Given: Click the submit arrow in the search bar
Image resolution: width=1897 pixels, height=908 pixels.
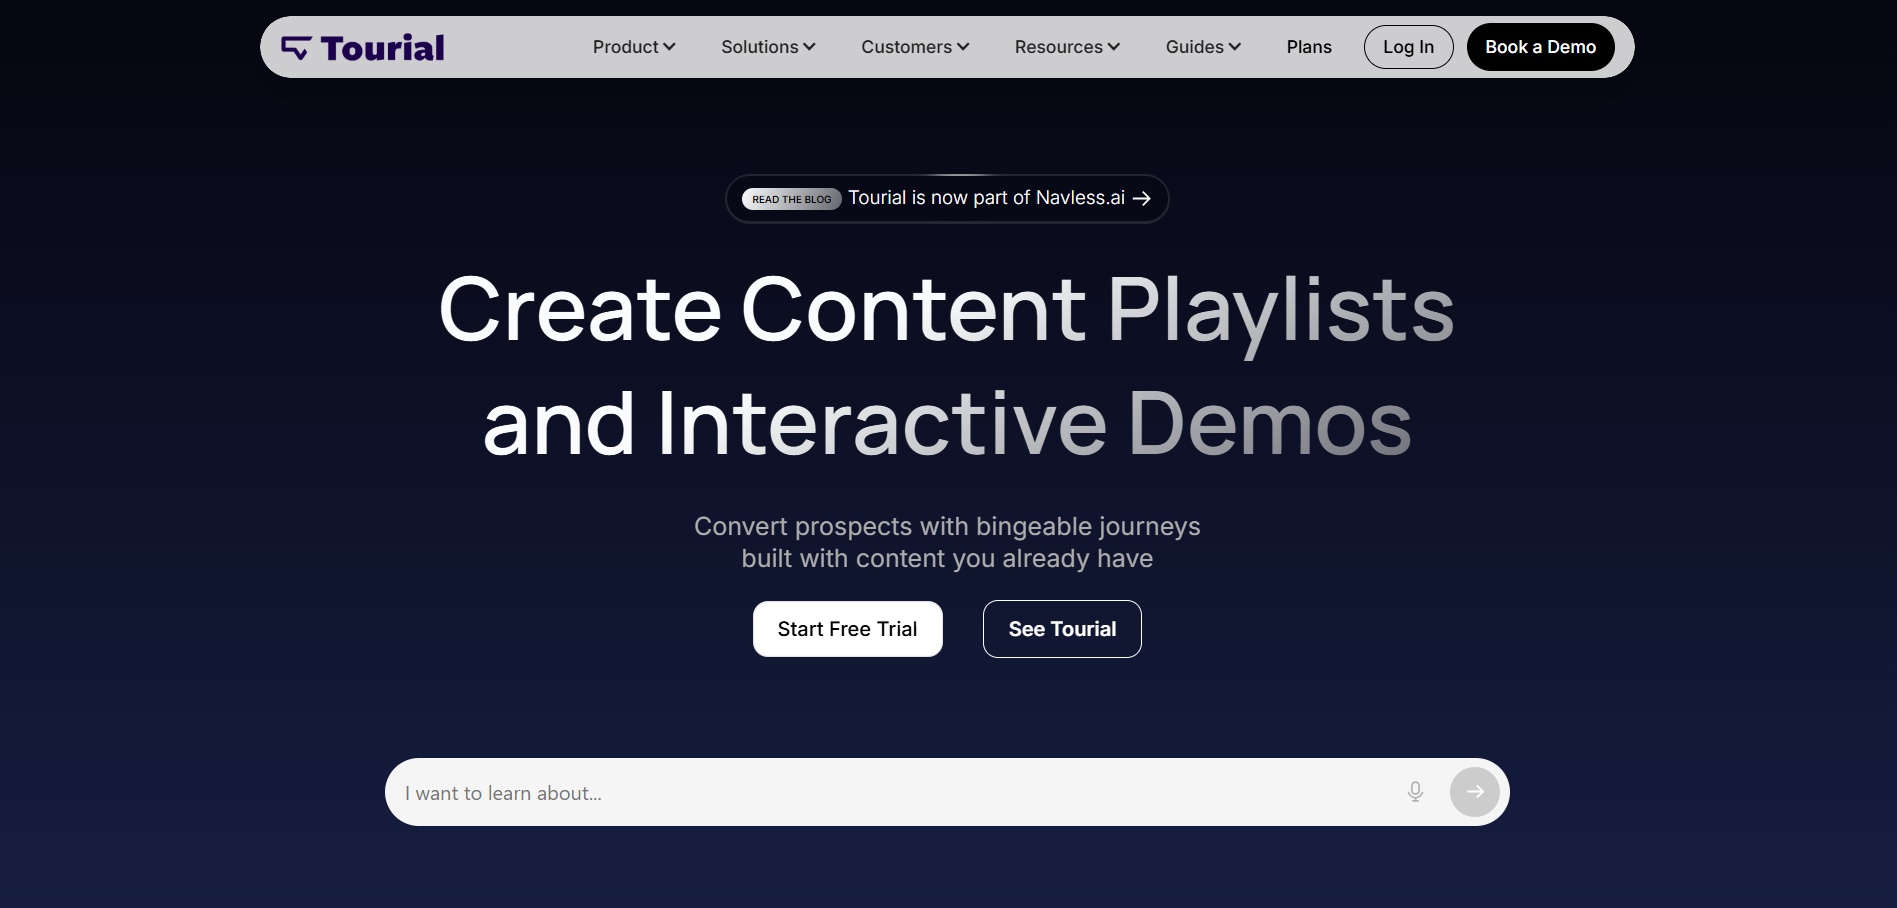Looking at the screenshot, I should click(x=1473, y=791).
